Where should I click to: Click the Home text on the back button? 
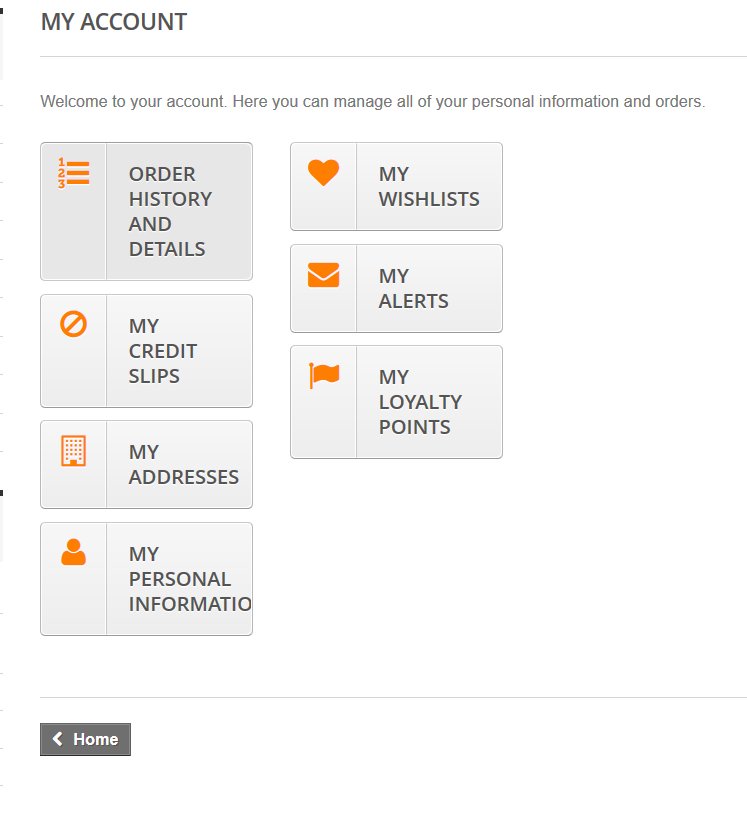click(x=96, y=739)
